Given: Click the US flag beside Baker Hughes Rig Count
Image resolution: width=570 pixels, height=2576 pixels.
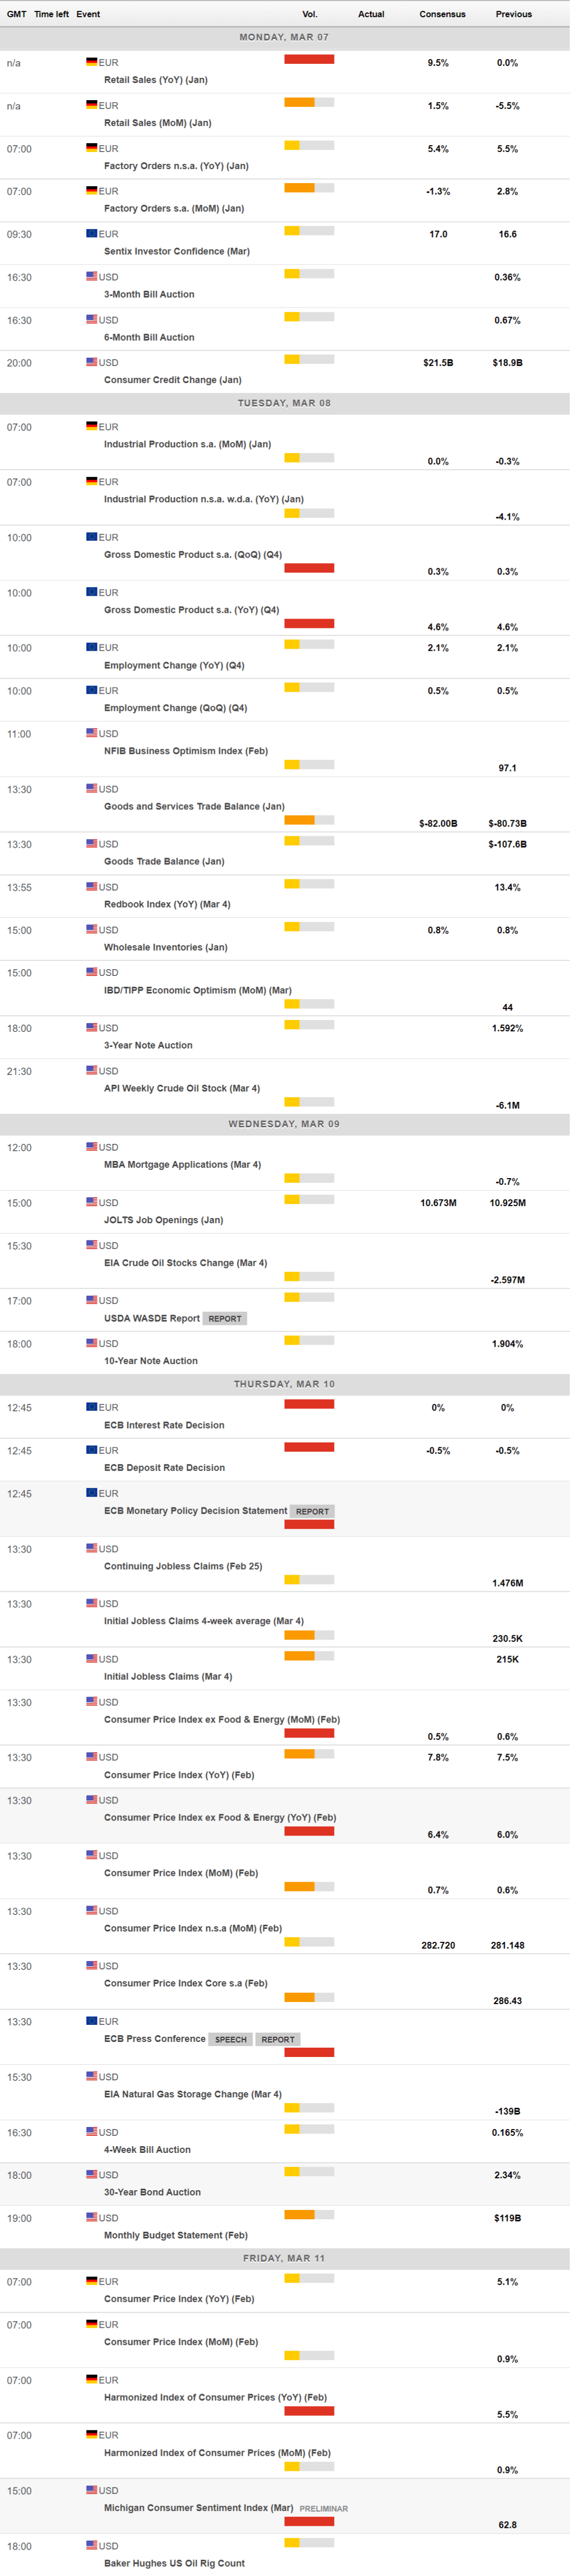Looking at the screenshot, I should pos(91,2545).
